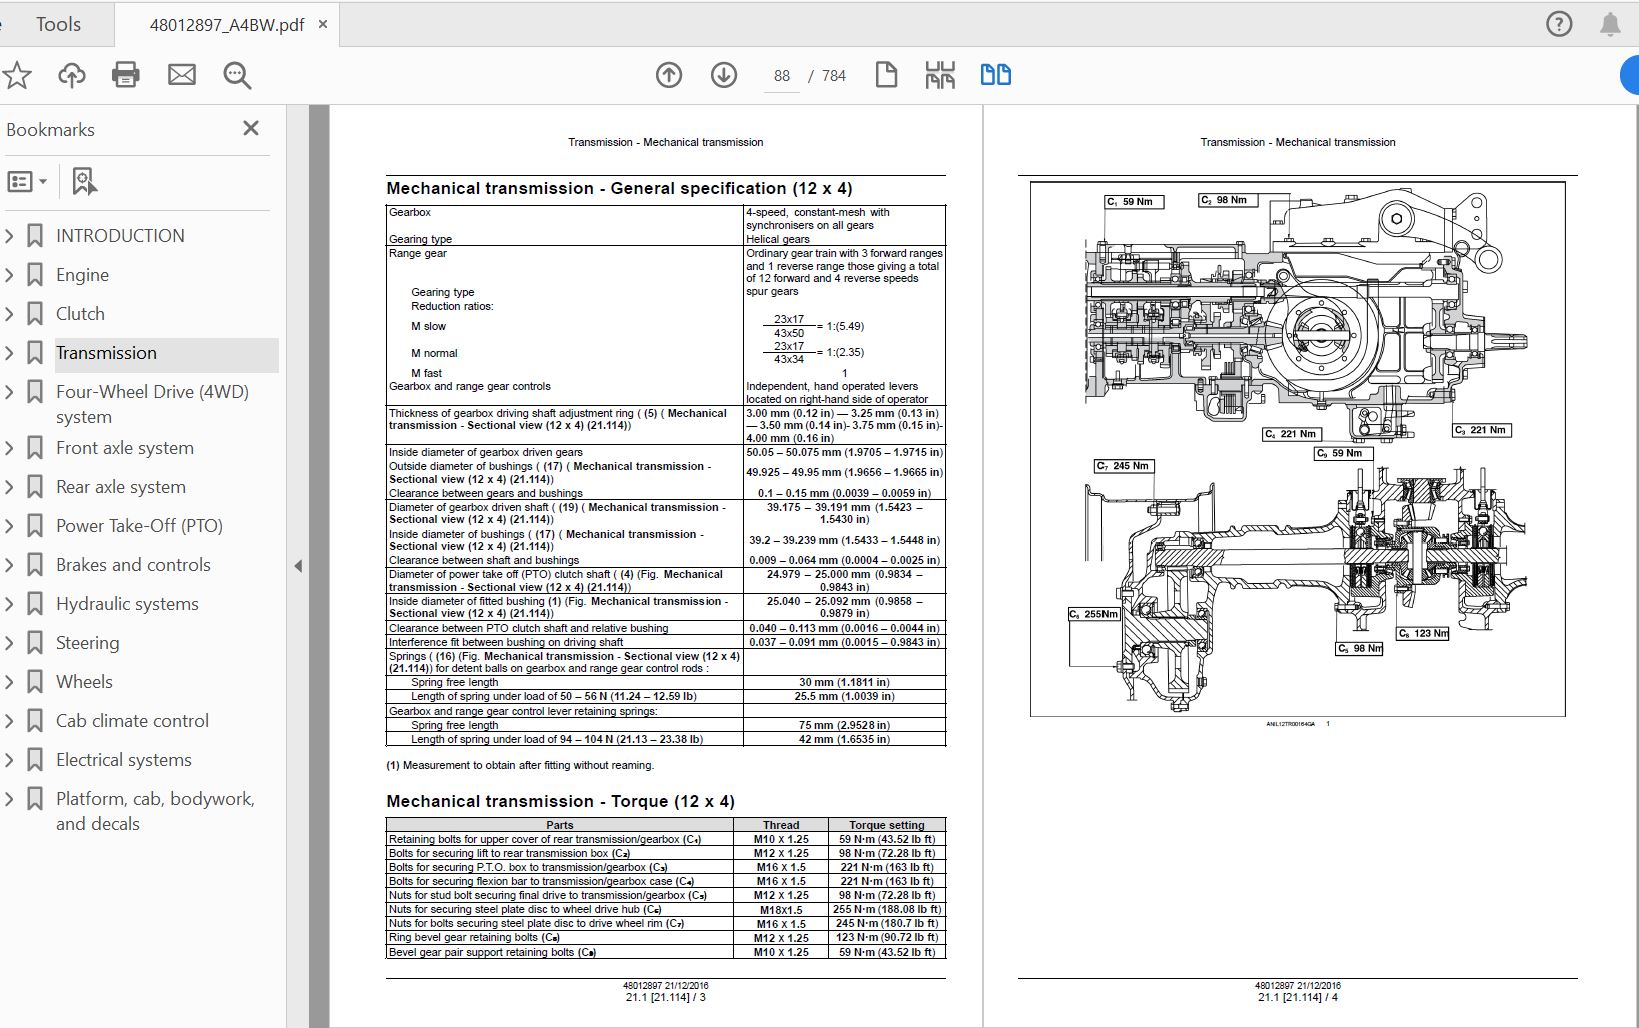This screenshot has width=1639, height=1028.
Task: Select the Transmission bookmark
Action: pyautogui.click(x=106, y=353)
